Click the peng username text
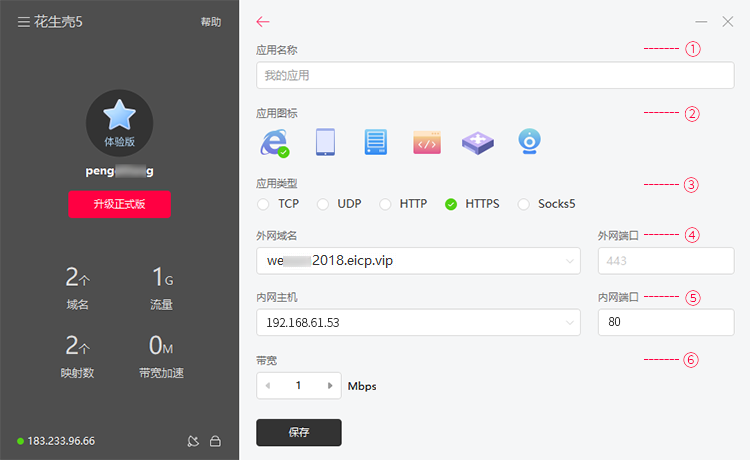 click(120, 171)
